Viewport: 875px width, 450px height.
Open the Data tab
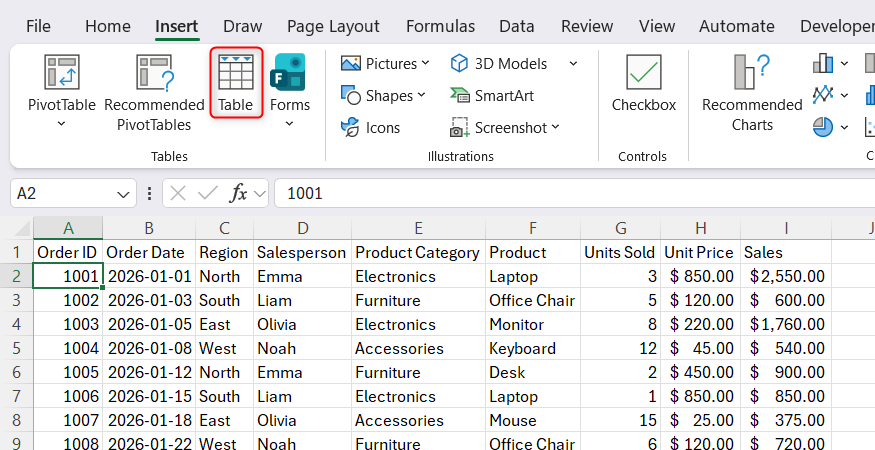pyautogui.click(x=516, y=26)
